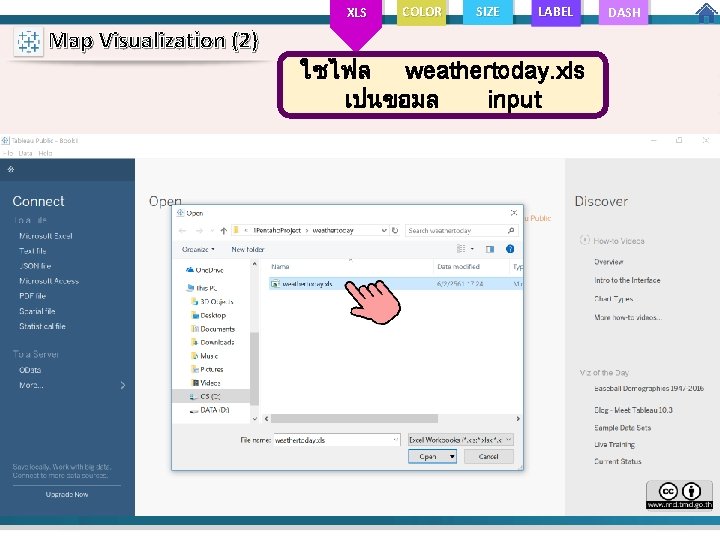
Task: Click the home icon on the slide
Action: click(x=707, y=11)
